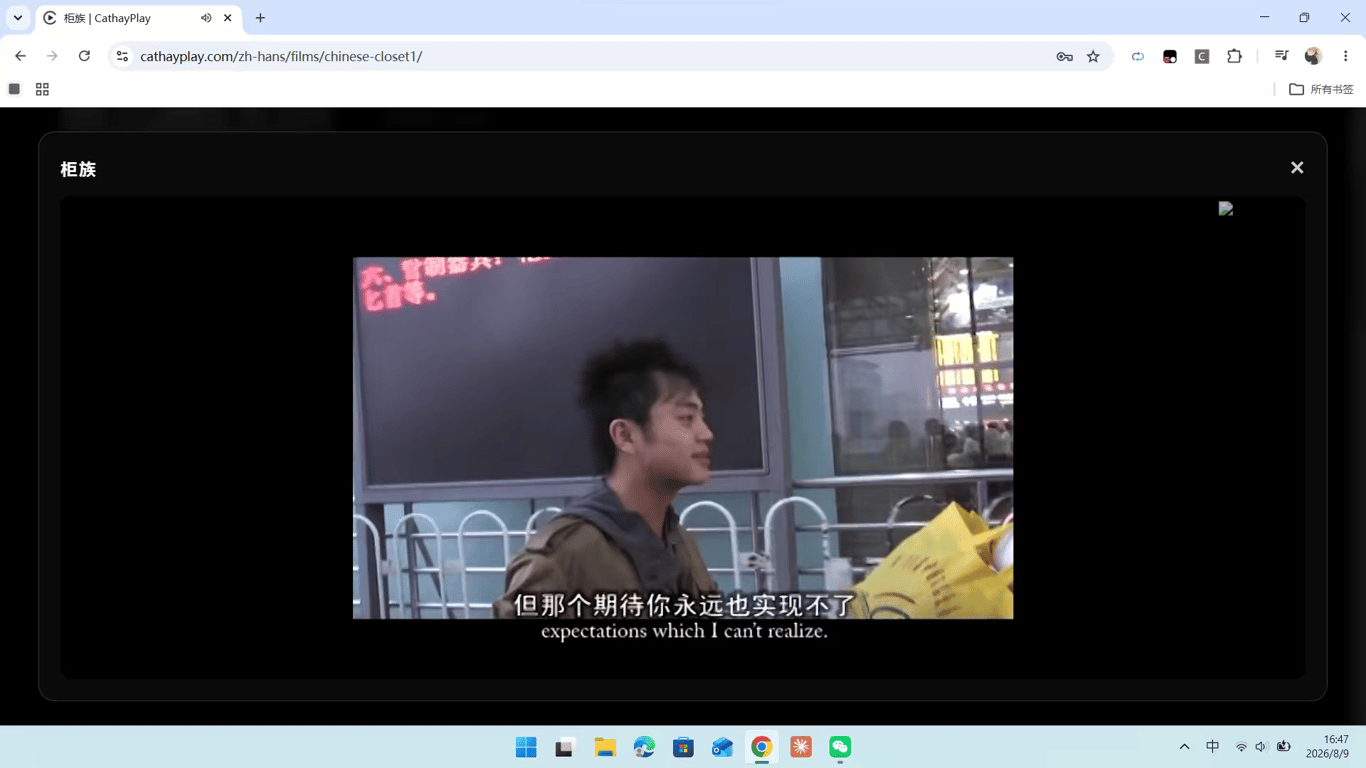Bookmark this page with the star icon
This screenshot has width=1366, height=768.
pos(1093,57)
